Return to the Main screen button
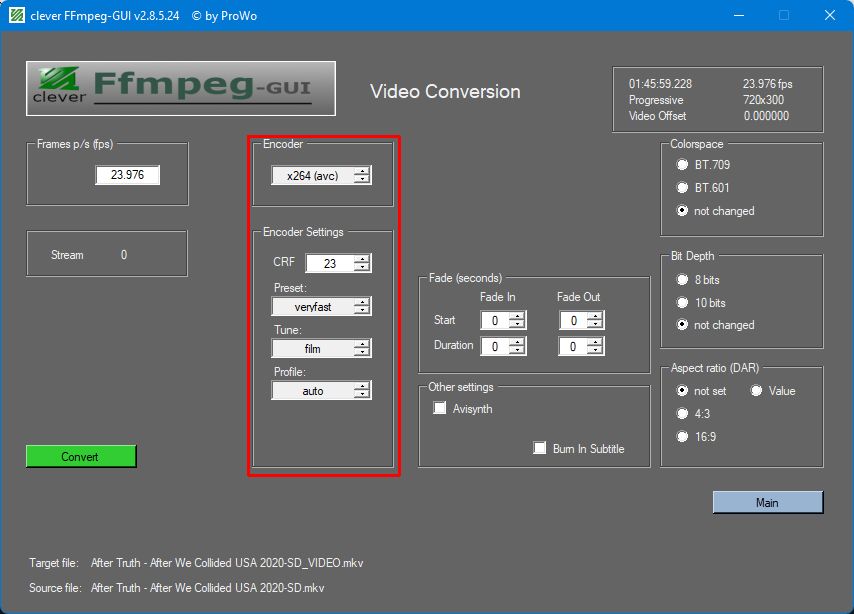Image resolution: width=854 pixels, height=614 pixels. tap(768, 502)
